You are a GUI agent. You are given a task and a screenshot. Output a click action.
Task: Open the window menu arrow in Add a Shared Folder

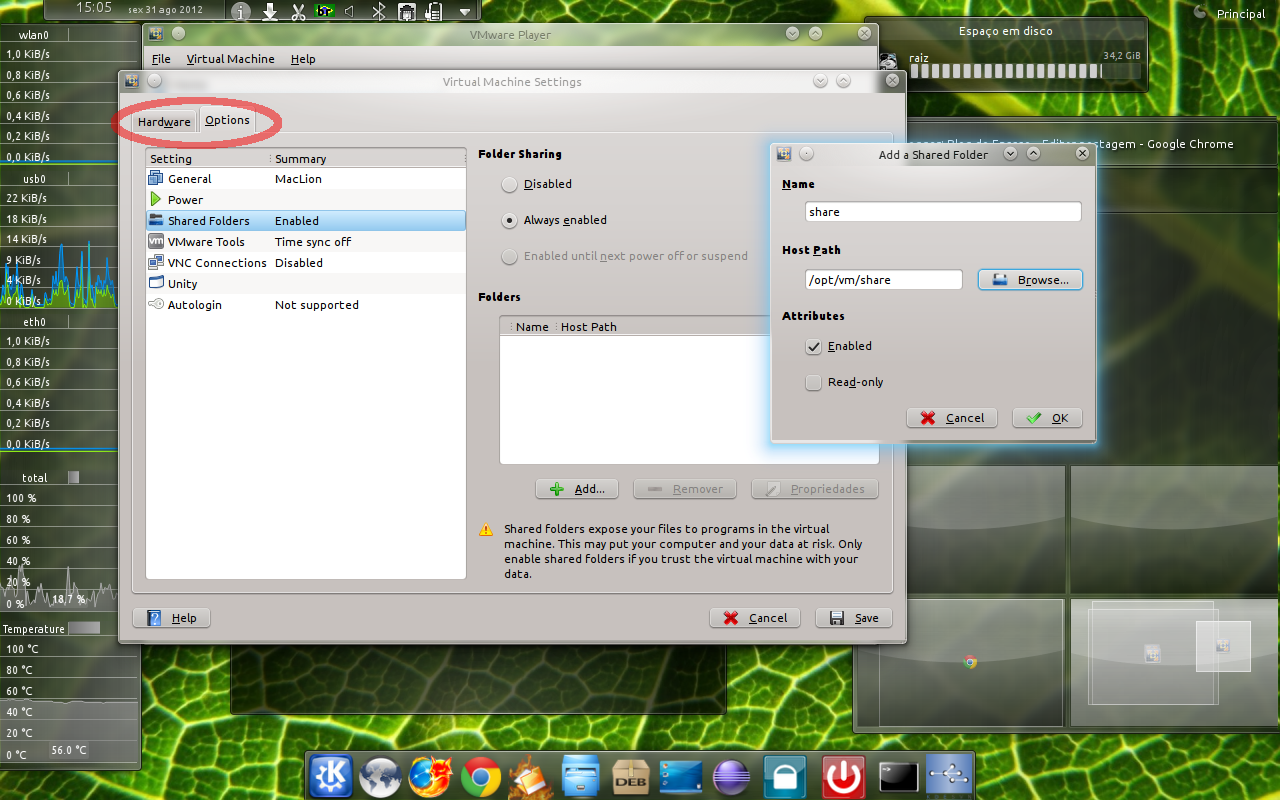pyautogui.click(x=1010, y=154)
